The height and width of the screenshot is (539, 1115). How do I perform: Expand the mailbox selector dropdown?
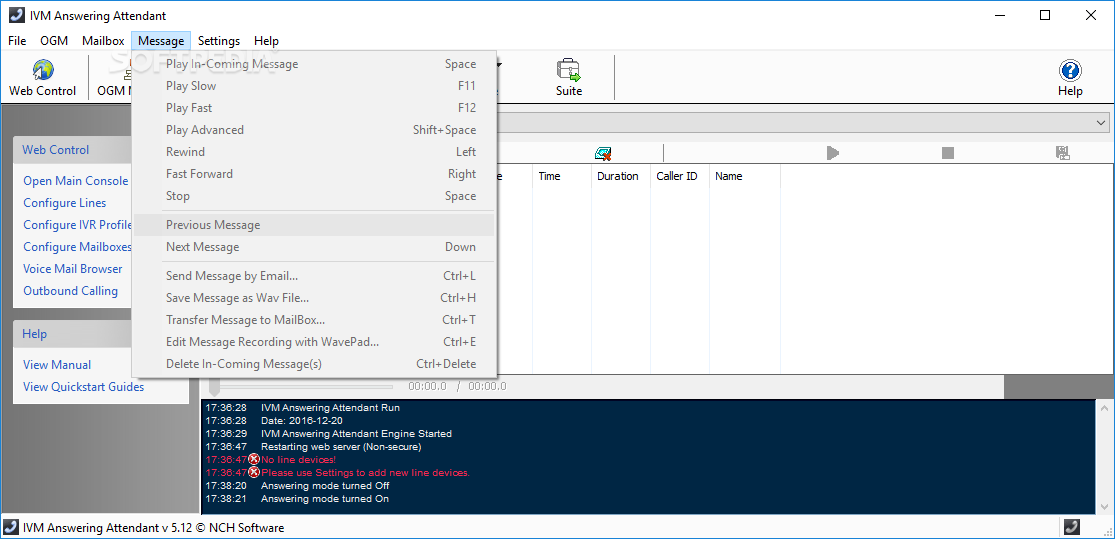click(1101, 123)
